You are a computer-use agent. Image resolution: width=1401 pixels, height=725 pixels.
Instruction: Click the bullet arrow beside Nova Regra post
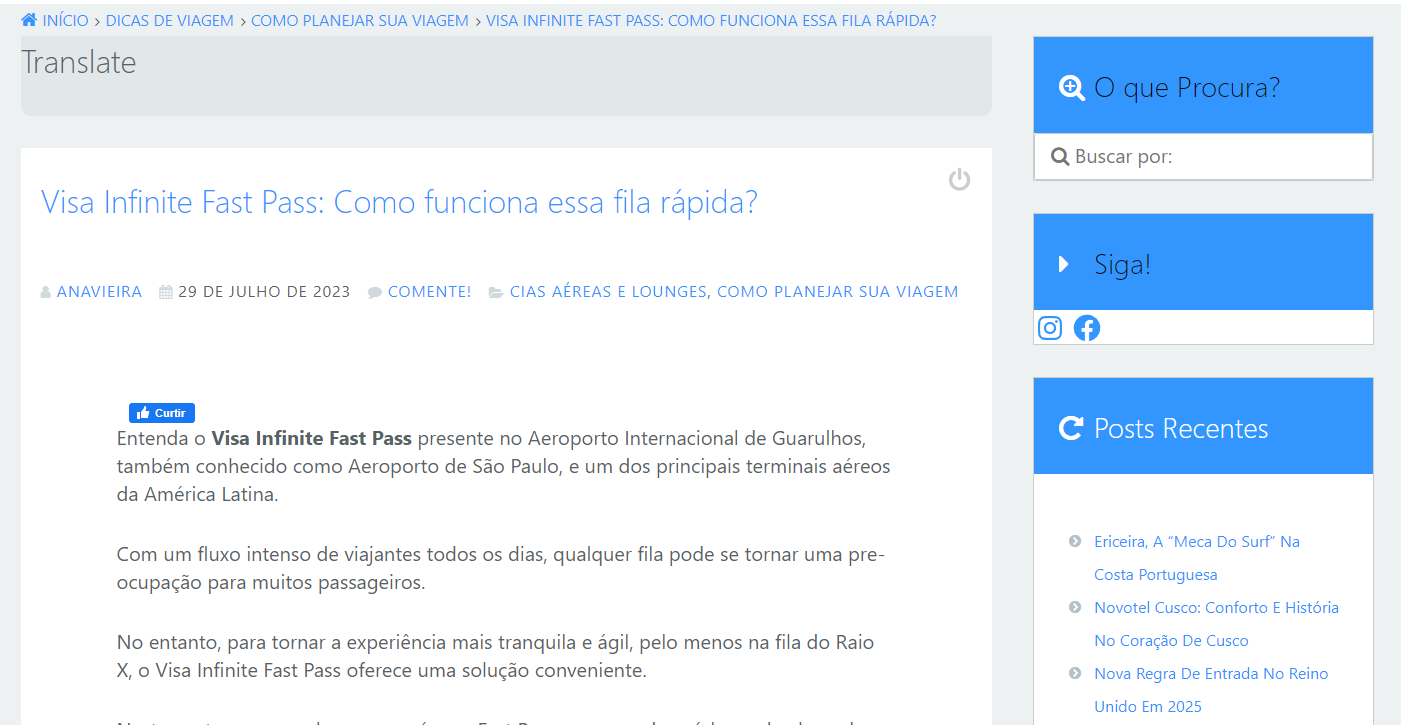tap(1075, 673)
